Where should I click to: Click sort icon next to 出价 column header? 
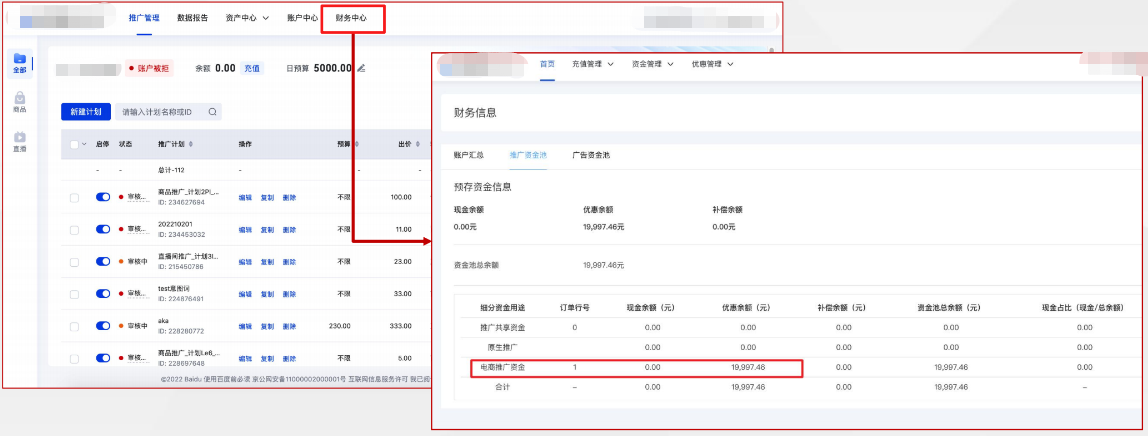tap(417, 144)
